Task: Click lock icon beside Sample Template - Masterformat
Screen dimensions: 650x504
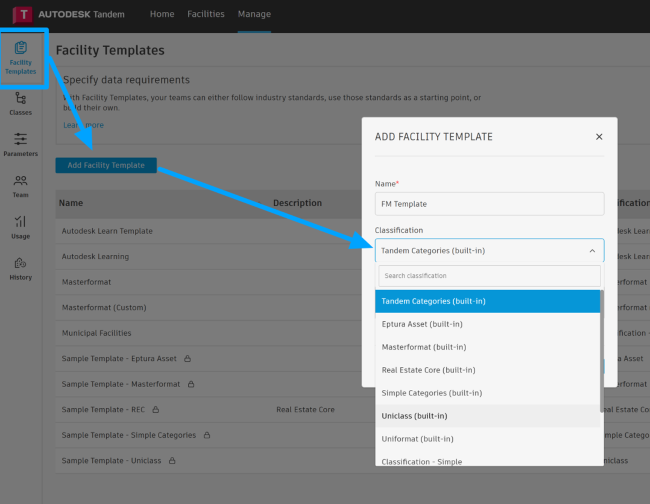Action: (x=191, y=384)
